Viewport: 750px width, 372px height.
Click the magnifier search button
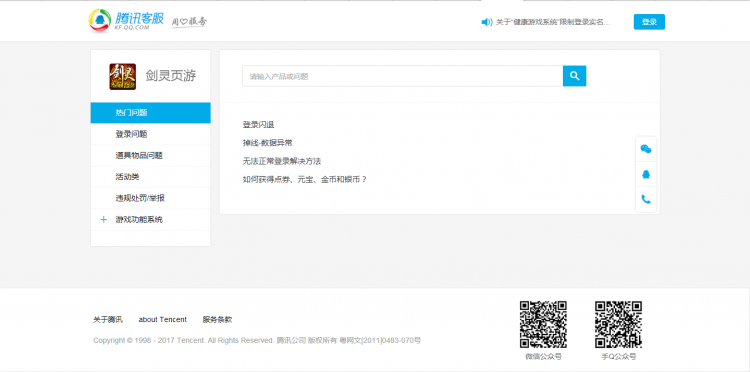coord(574,76)
